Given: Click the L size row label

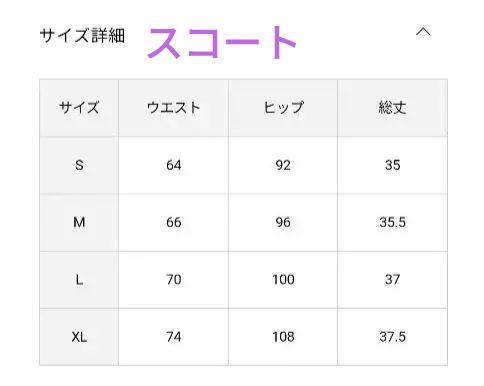Looking at the screenshot, I should coord(79,280).
